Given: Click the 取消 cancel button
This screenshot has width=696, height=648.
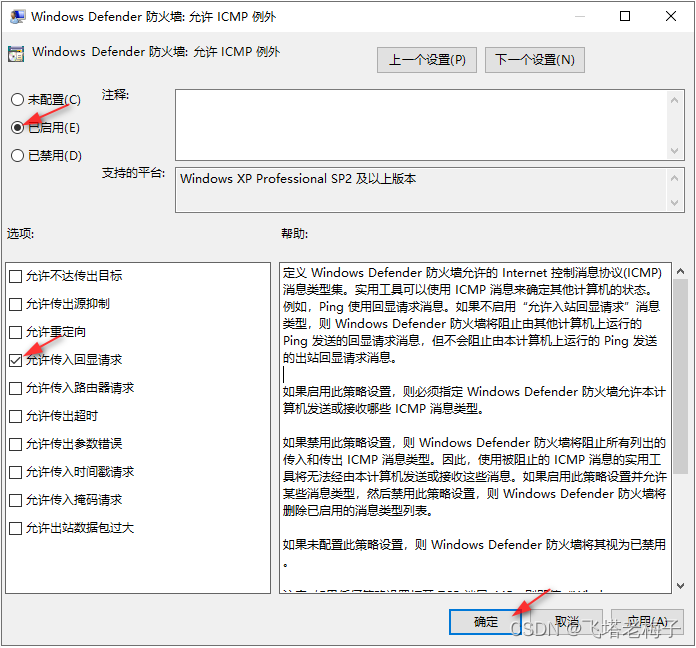Looking at the screenshot, I should coord(567,622).
